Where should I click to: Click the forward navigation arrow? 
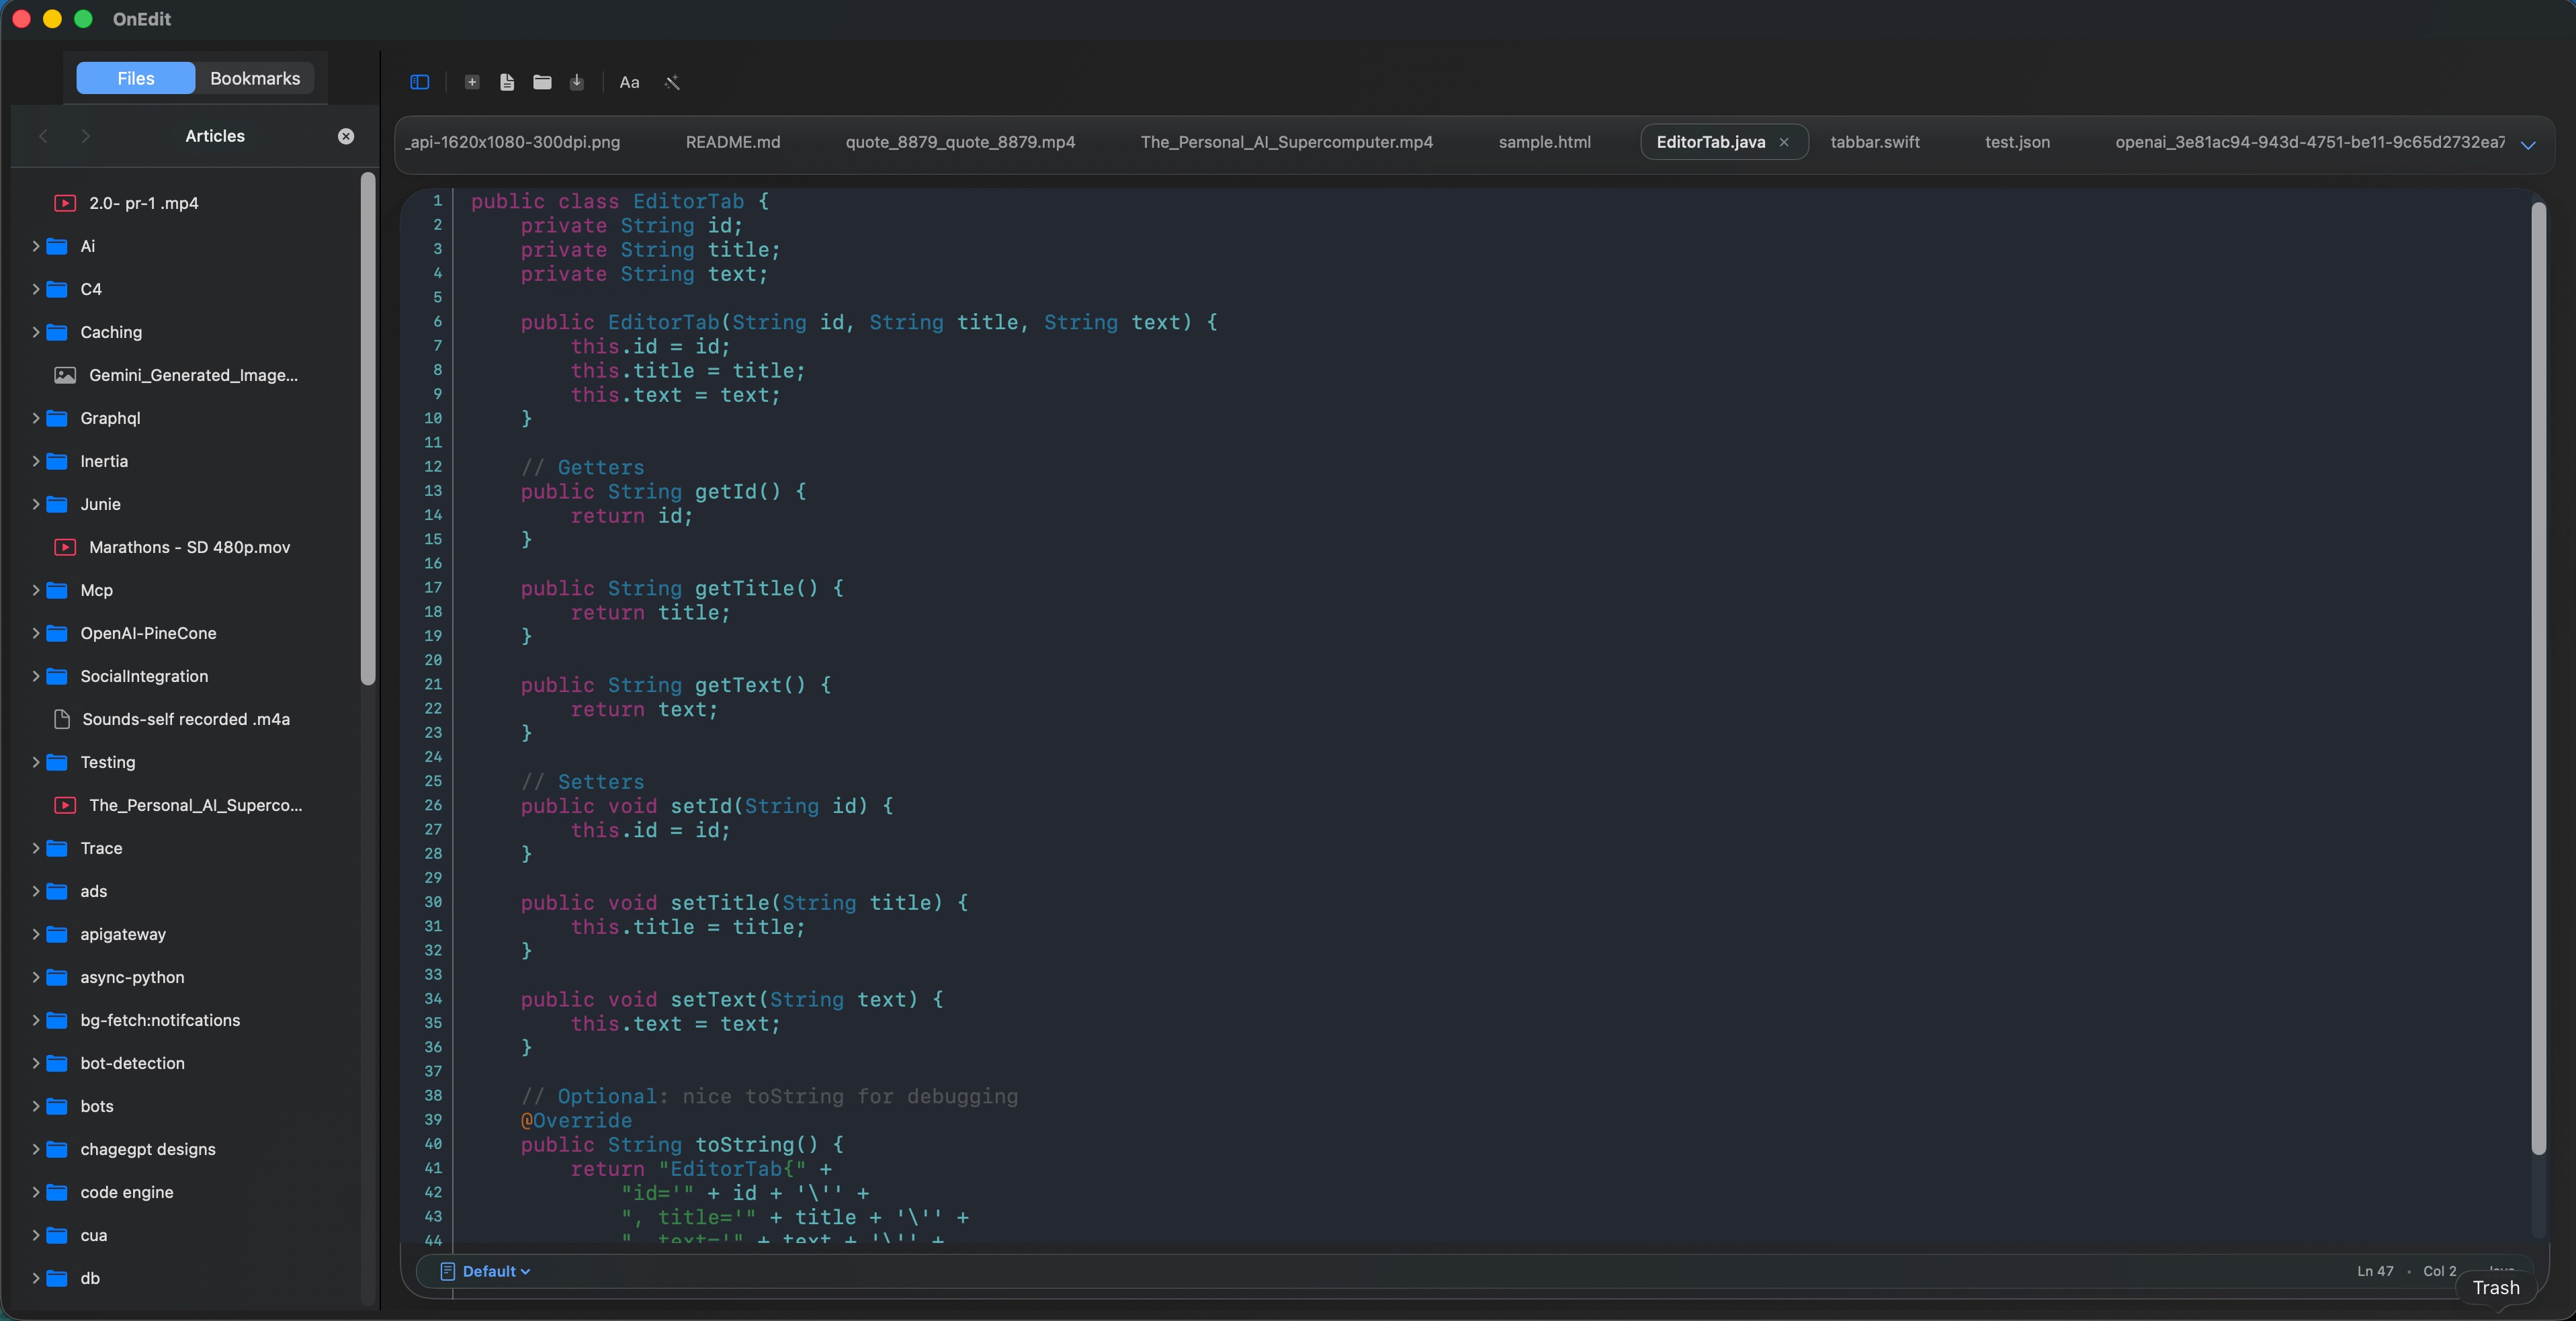pyautogui.click(x=85, y=136)
